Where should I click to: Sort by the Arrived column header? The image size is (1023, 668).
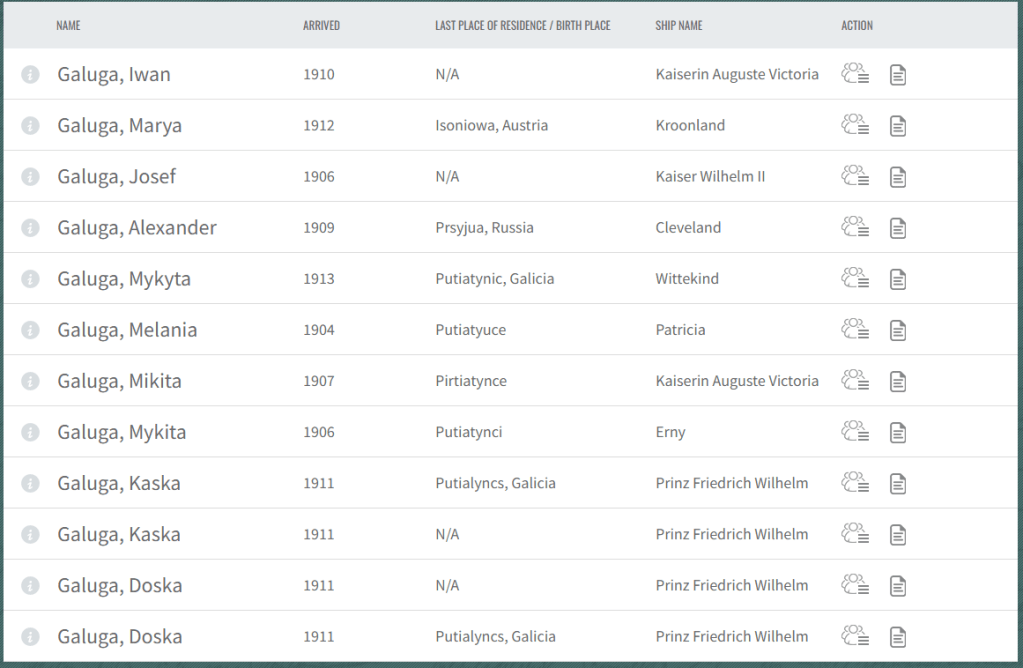(x=321, y=25)
